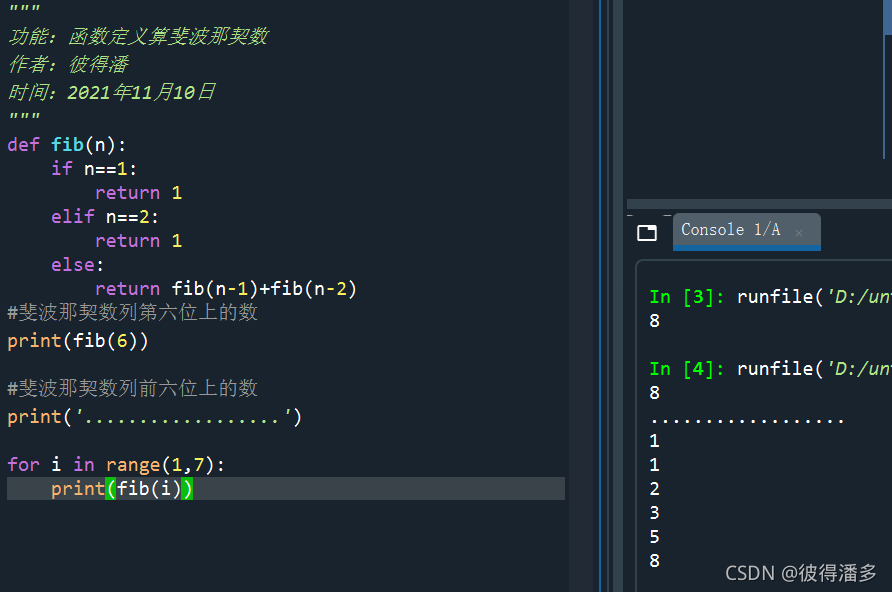Switch to the Console 1/A tab
The width and height of the screenshot is (892, 592).
(x=730, y=230)
